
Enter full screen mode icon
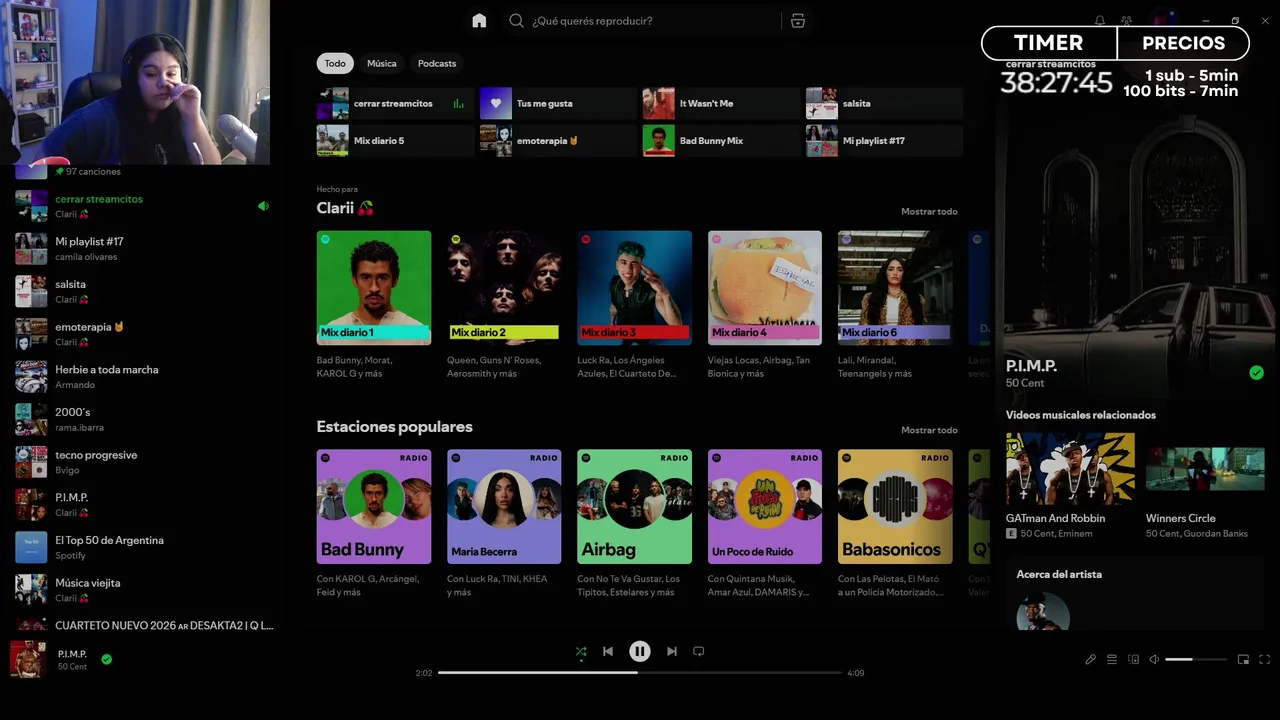click(x=1265, y=659)
